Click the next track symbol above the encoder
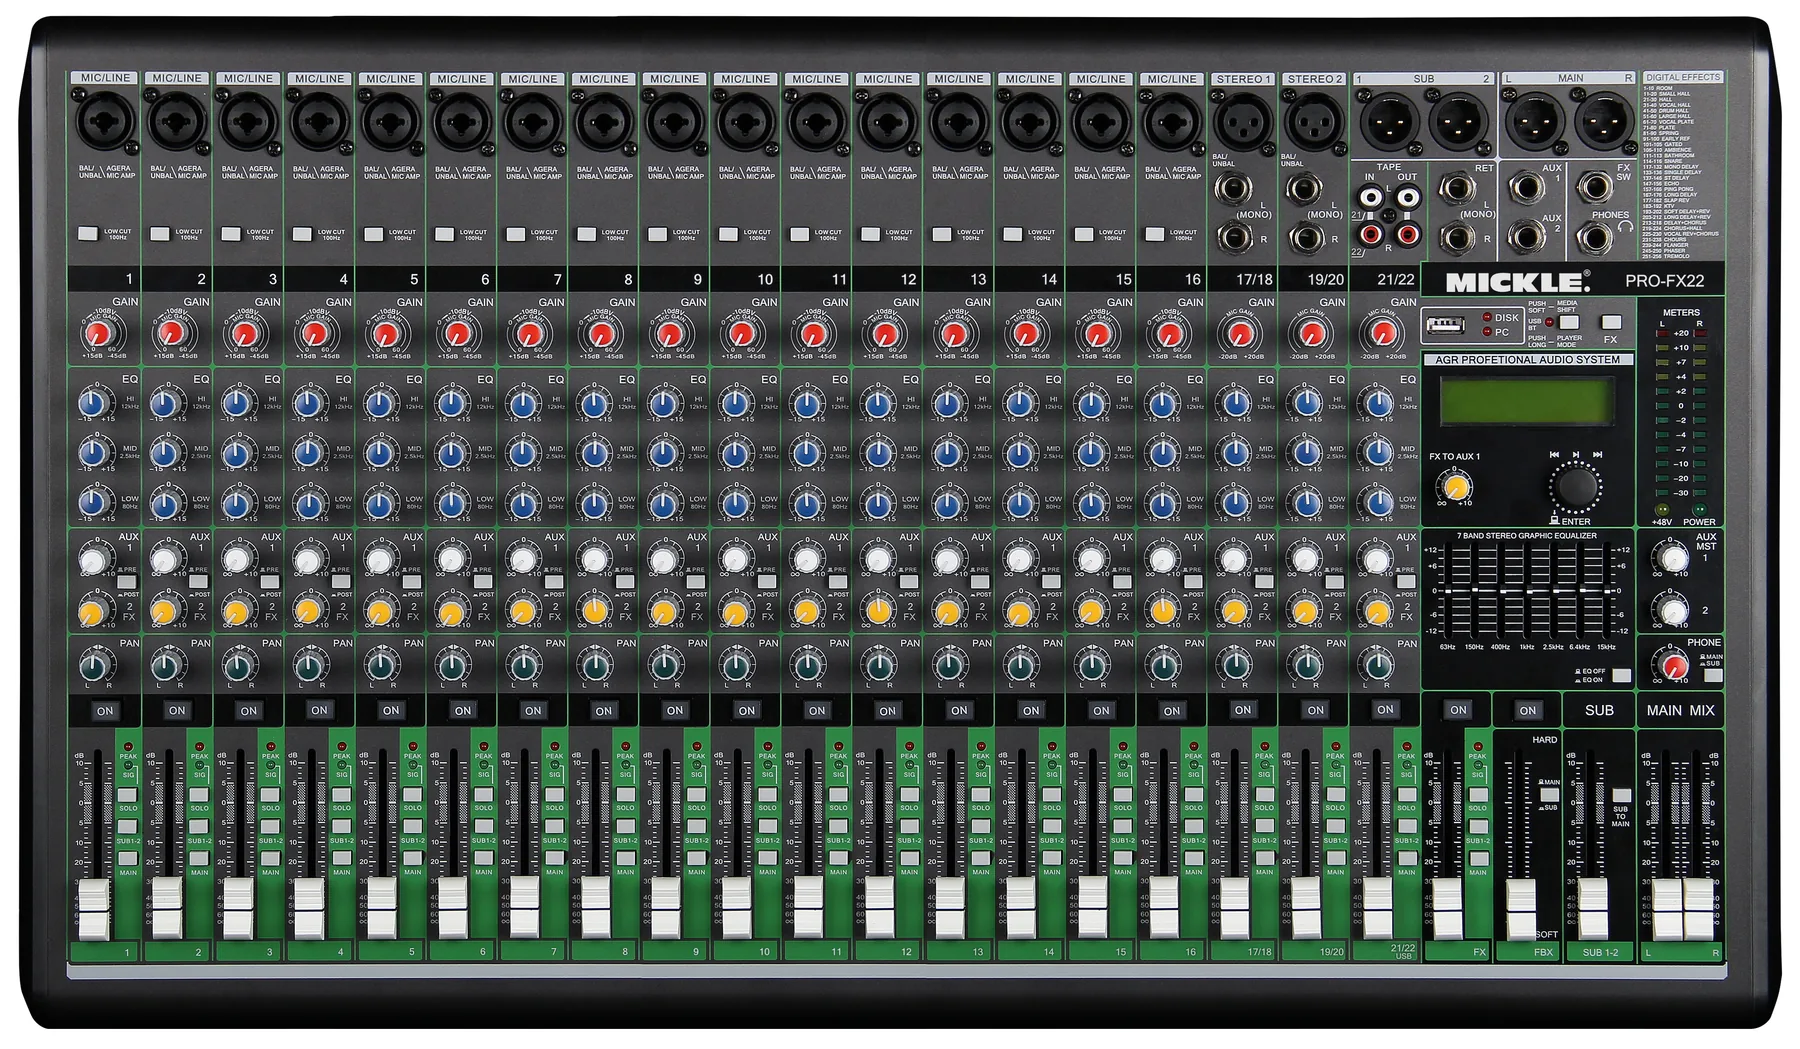 point(1597,455)
